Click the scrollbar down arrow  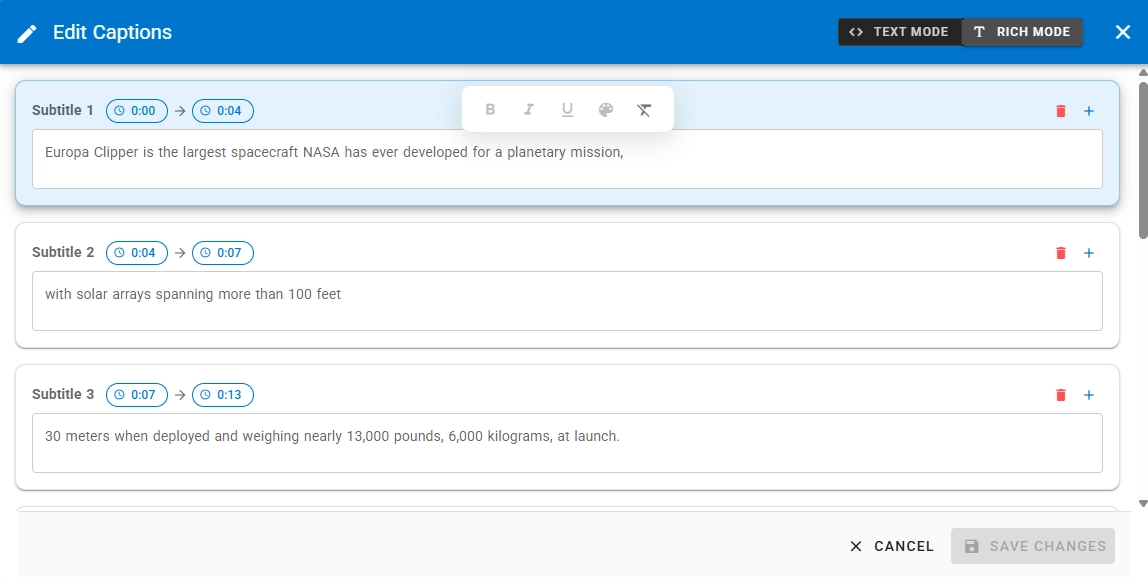click(1143, 504)
